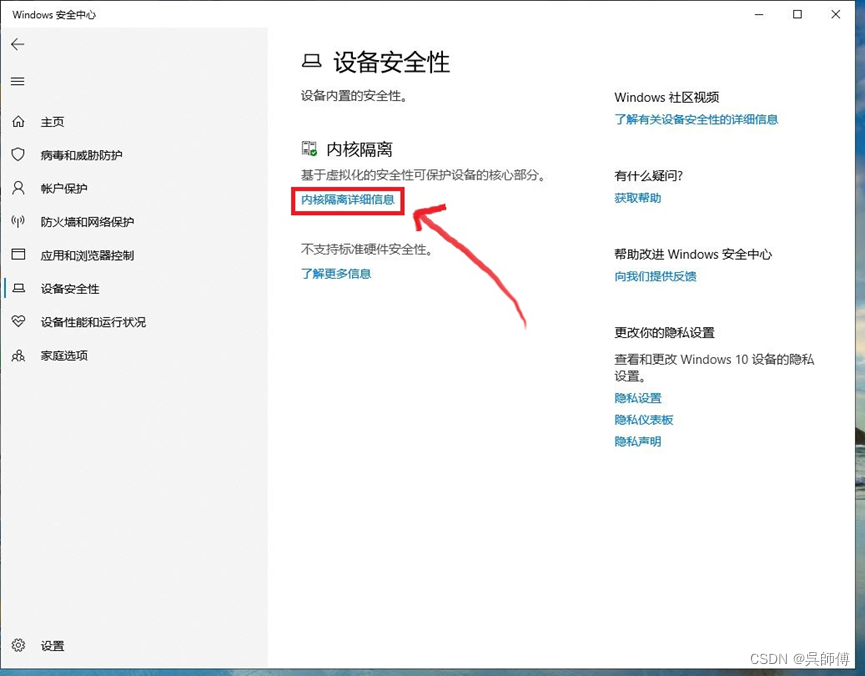Click the back arrow icon

(x=18, y=44)
